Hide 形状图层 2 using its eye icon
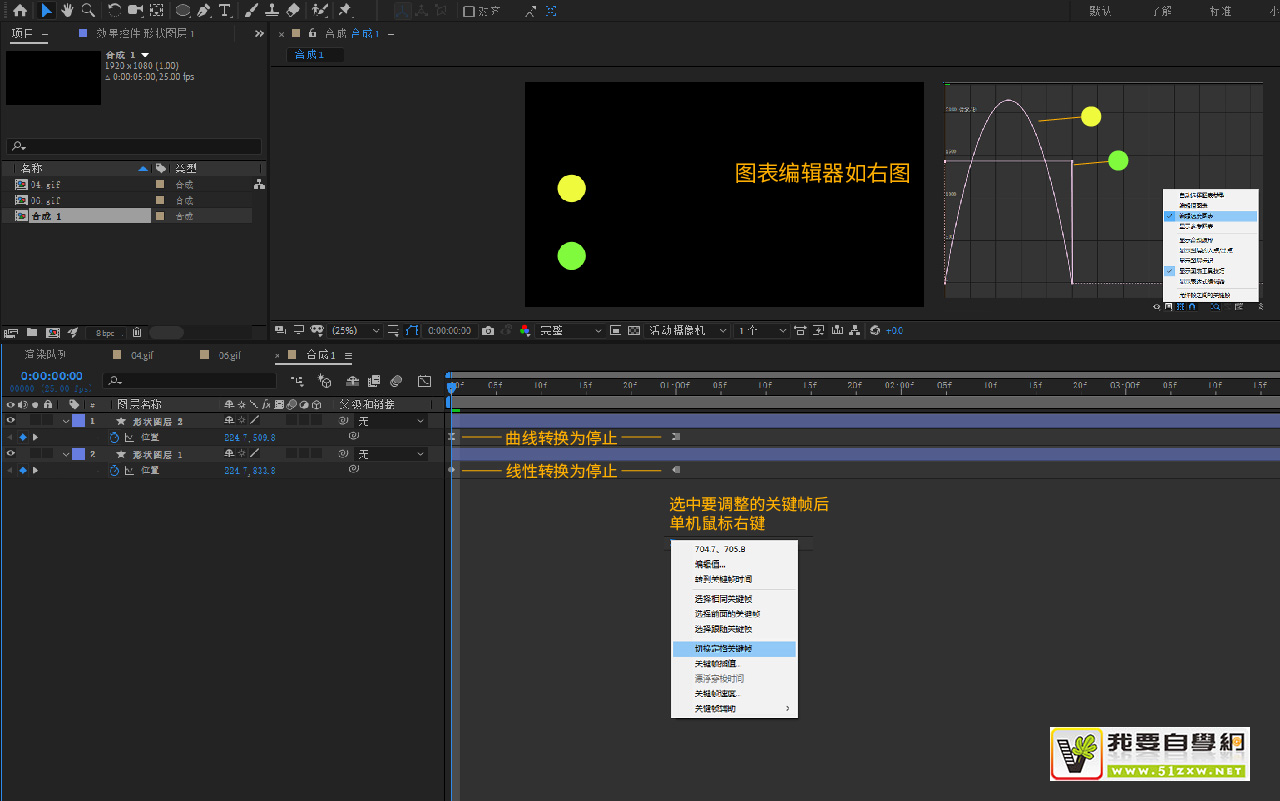 11,421
